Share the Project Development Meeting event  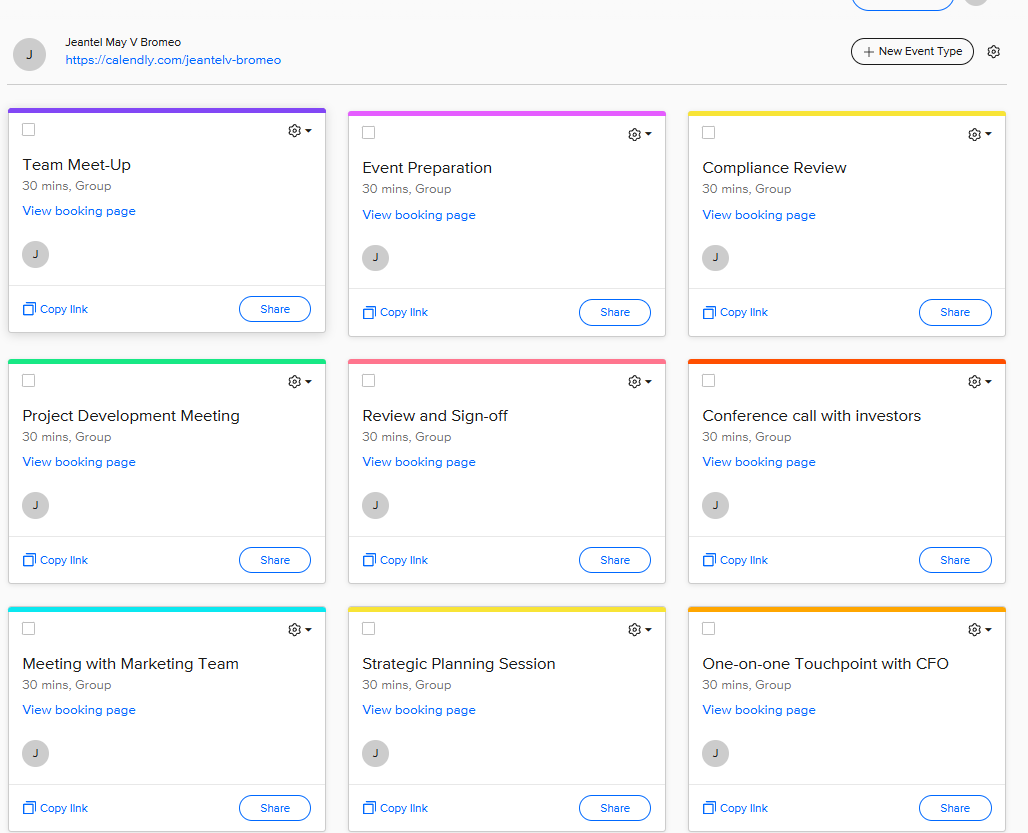pyautogui.click(x=275, y=560)
